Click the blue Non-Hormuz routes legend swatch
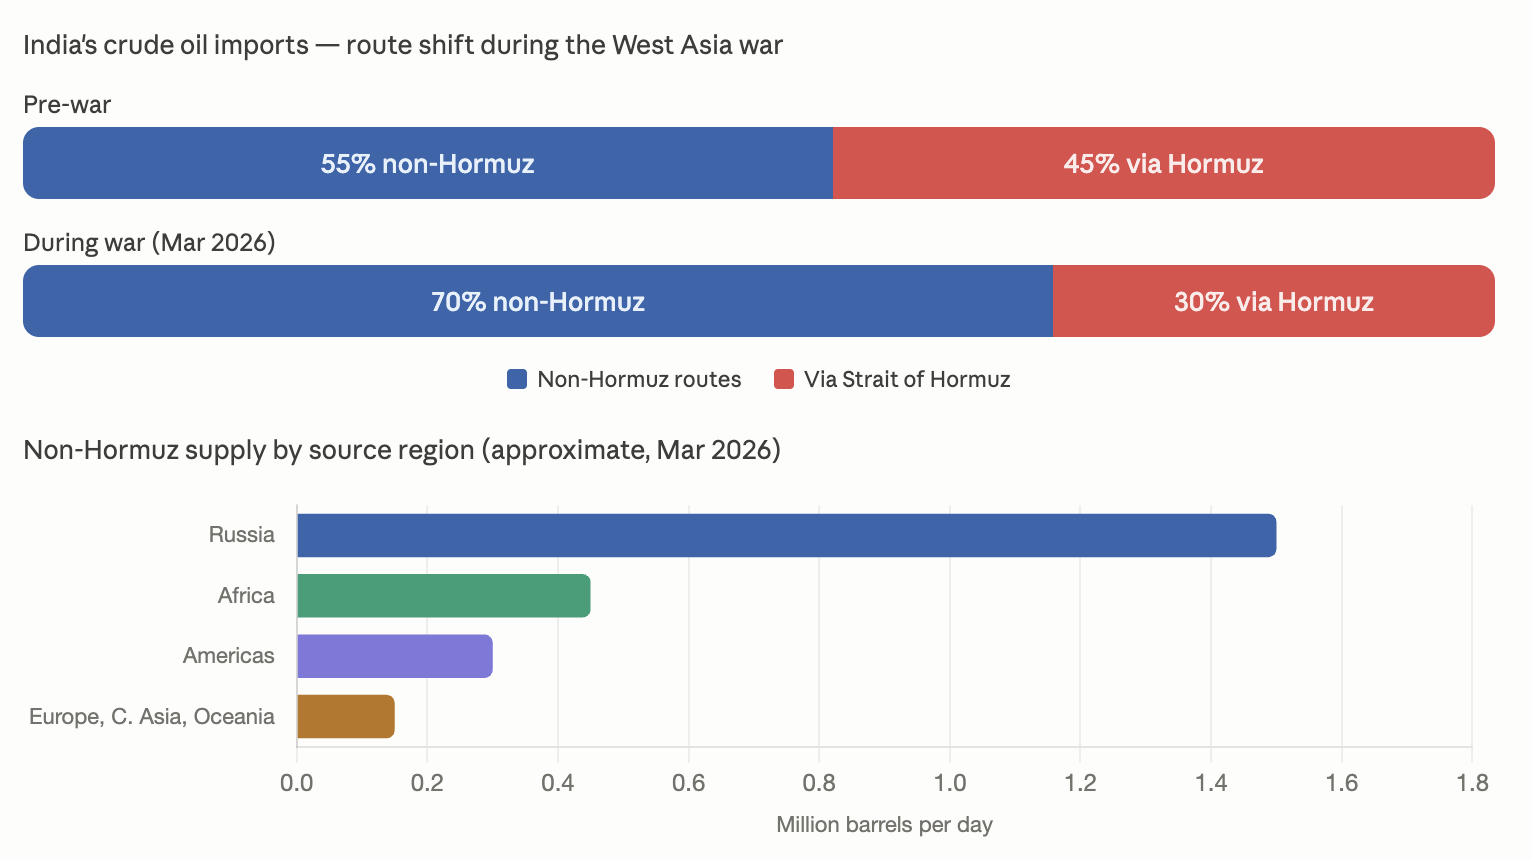Viewport: 1532px width, 860px height. click(x=517, y=379)
